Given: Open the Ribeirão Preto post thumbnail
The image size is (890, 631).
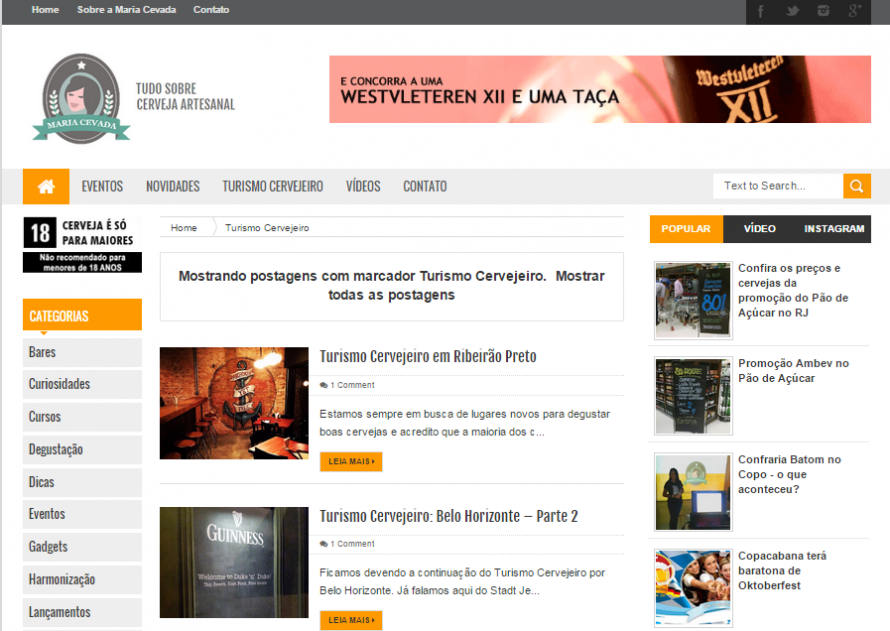Looking at the screenshot, I should 234,403.
